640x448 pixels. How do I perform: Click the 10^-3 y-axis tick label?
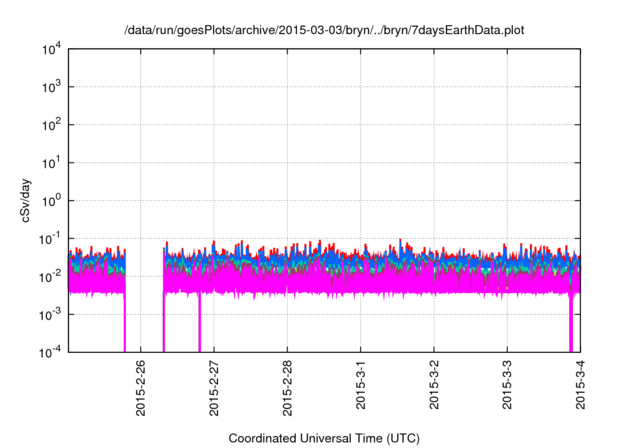(49, 315)
